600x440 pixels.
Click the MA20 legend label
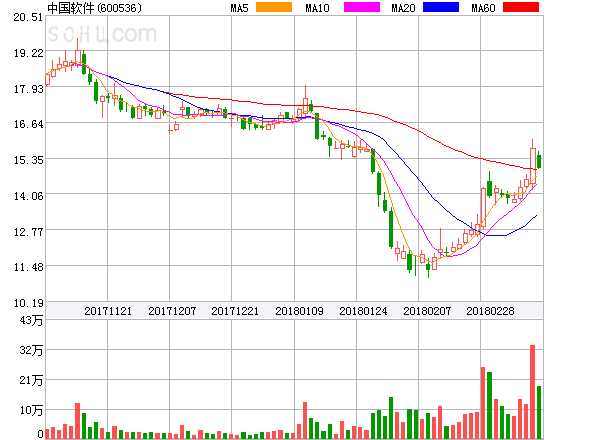[403, 8]
